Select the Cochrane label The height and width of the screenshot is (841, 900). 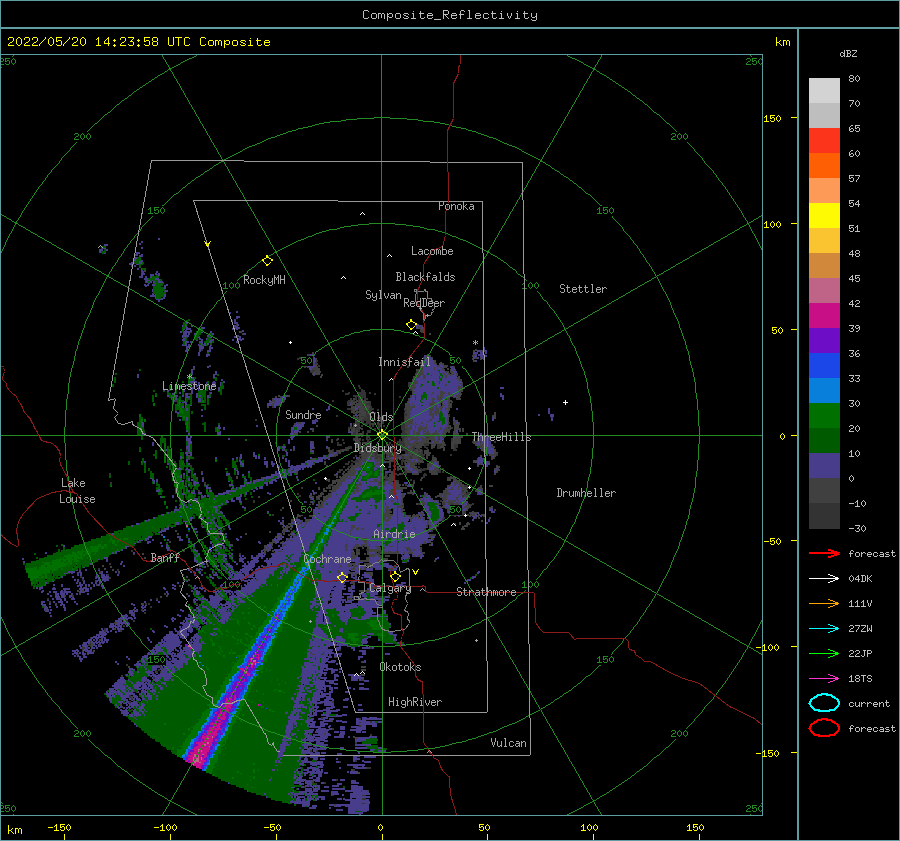pos(327,559)
